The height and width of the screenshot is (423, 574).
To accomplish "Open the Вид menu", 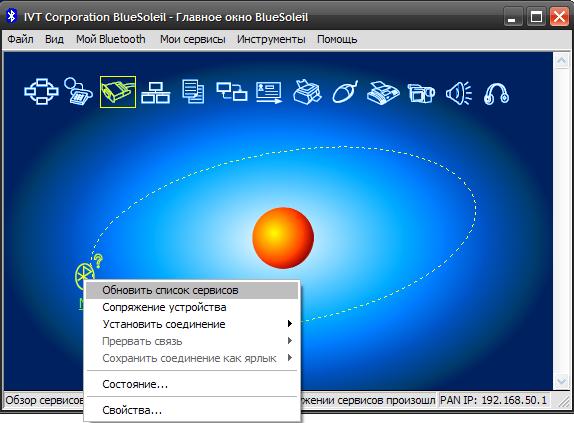I will coord(54,39).
